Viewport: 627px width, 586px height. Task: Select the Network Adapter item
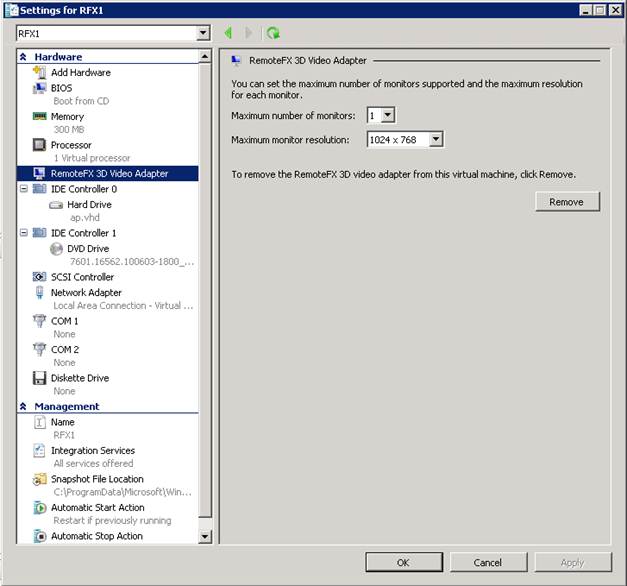(x=86, y=293)
